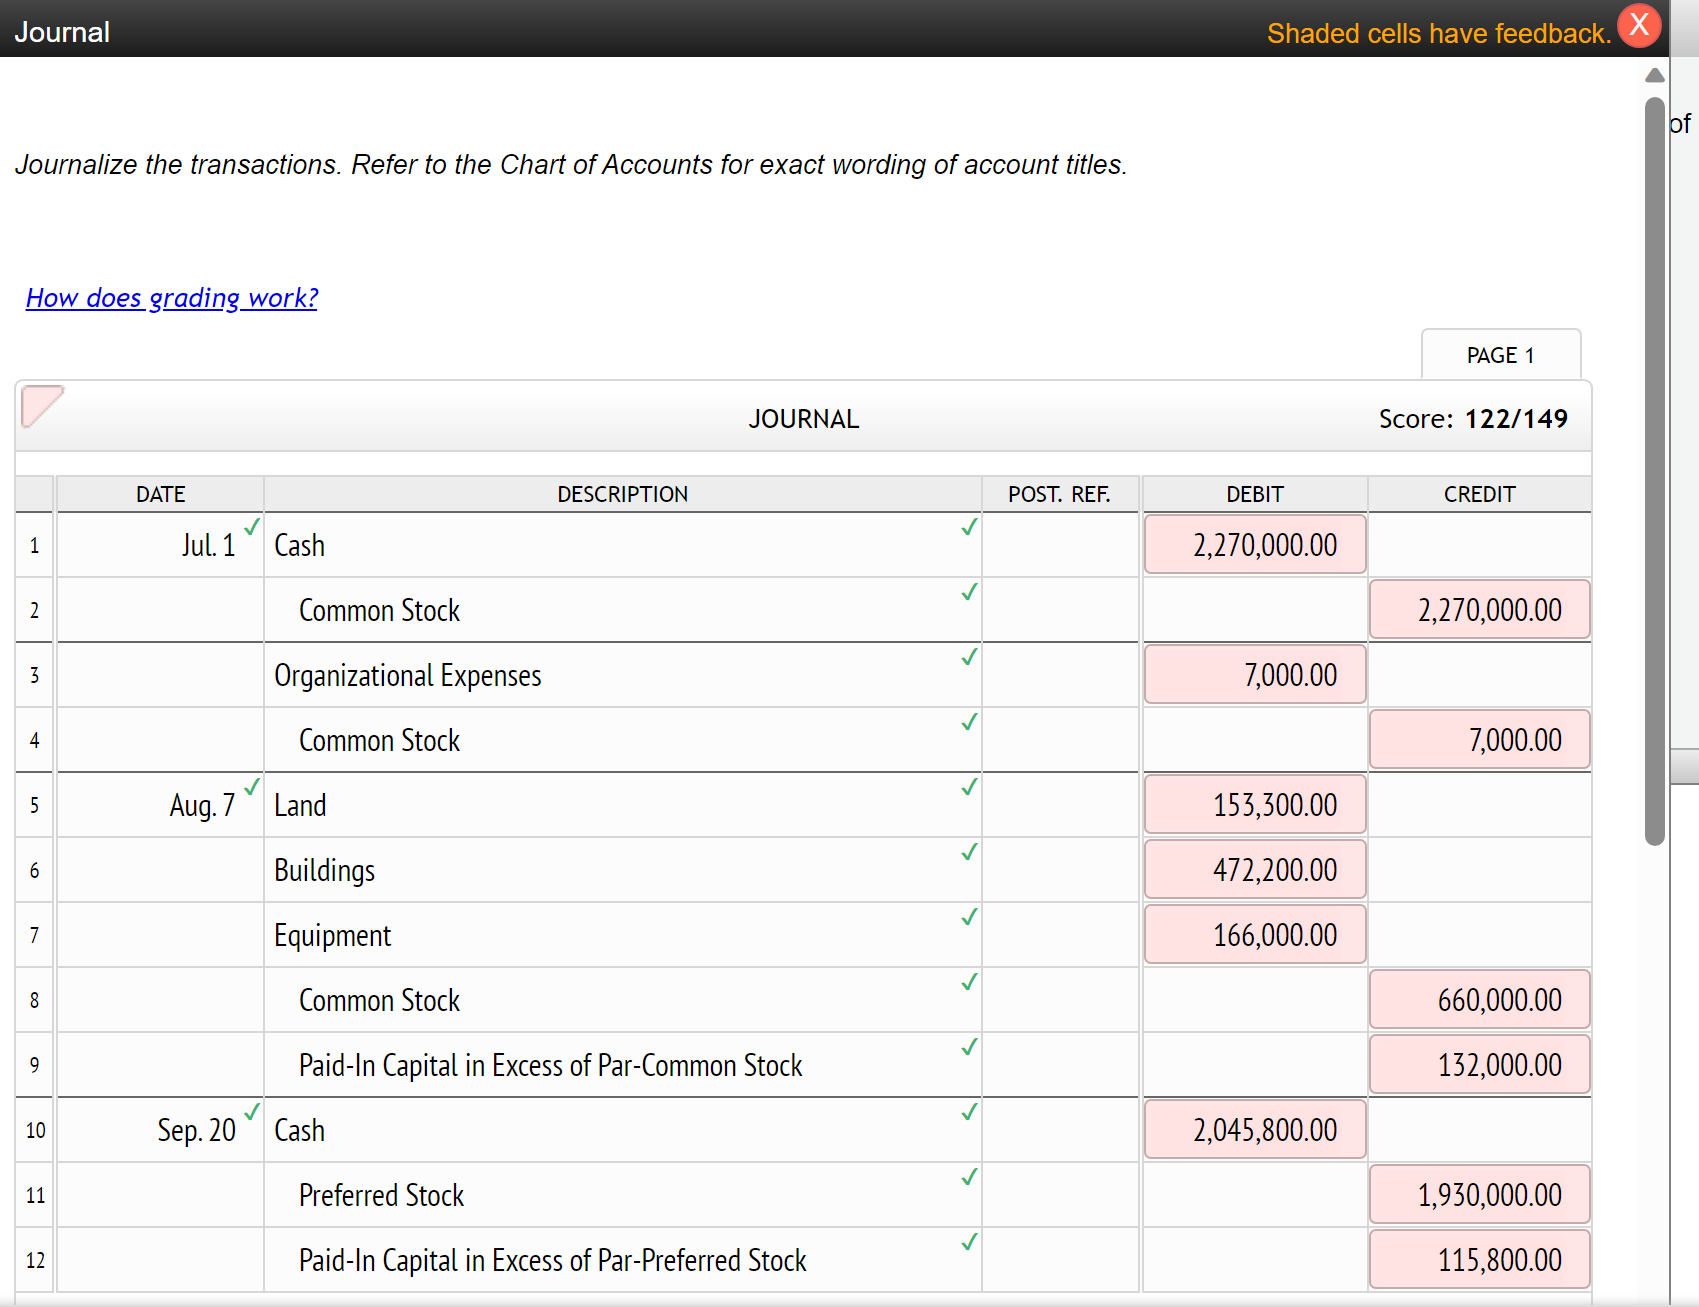This screenshot has width=1699, height=1307.
Task: Click the shaded debit cell 2,270,000.00
Action: 1255,545
